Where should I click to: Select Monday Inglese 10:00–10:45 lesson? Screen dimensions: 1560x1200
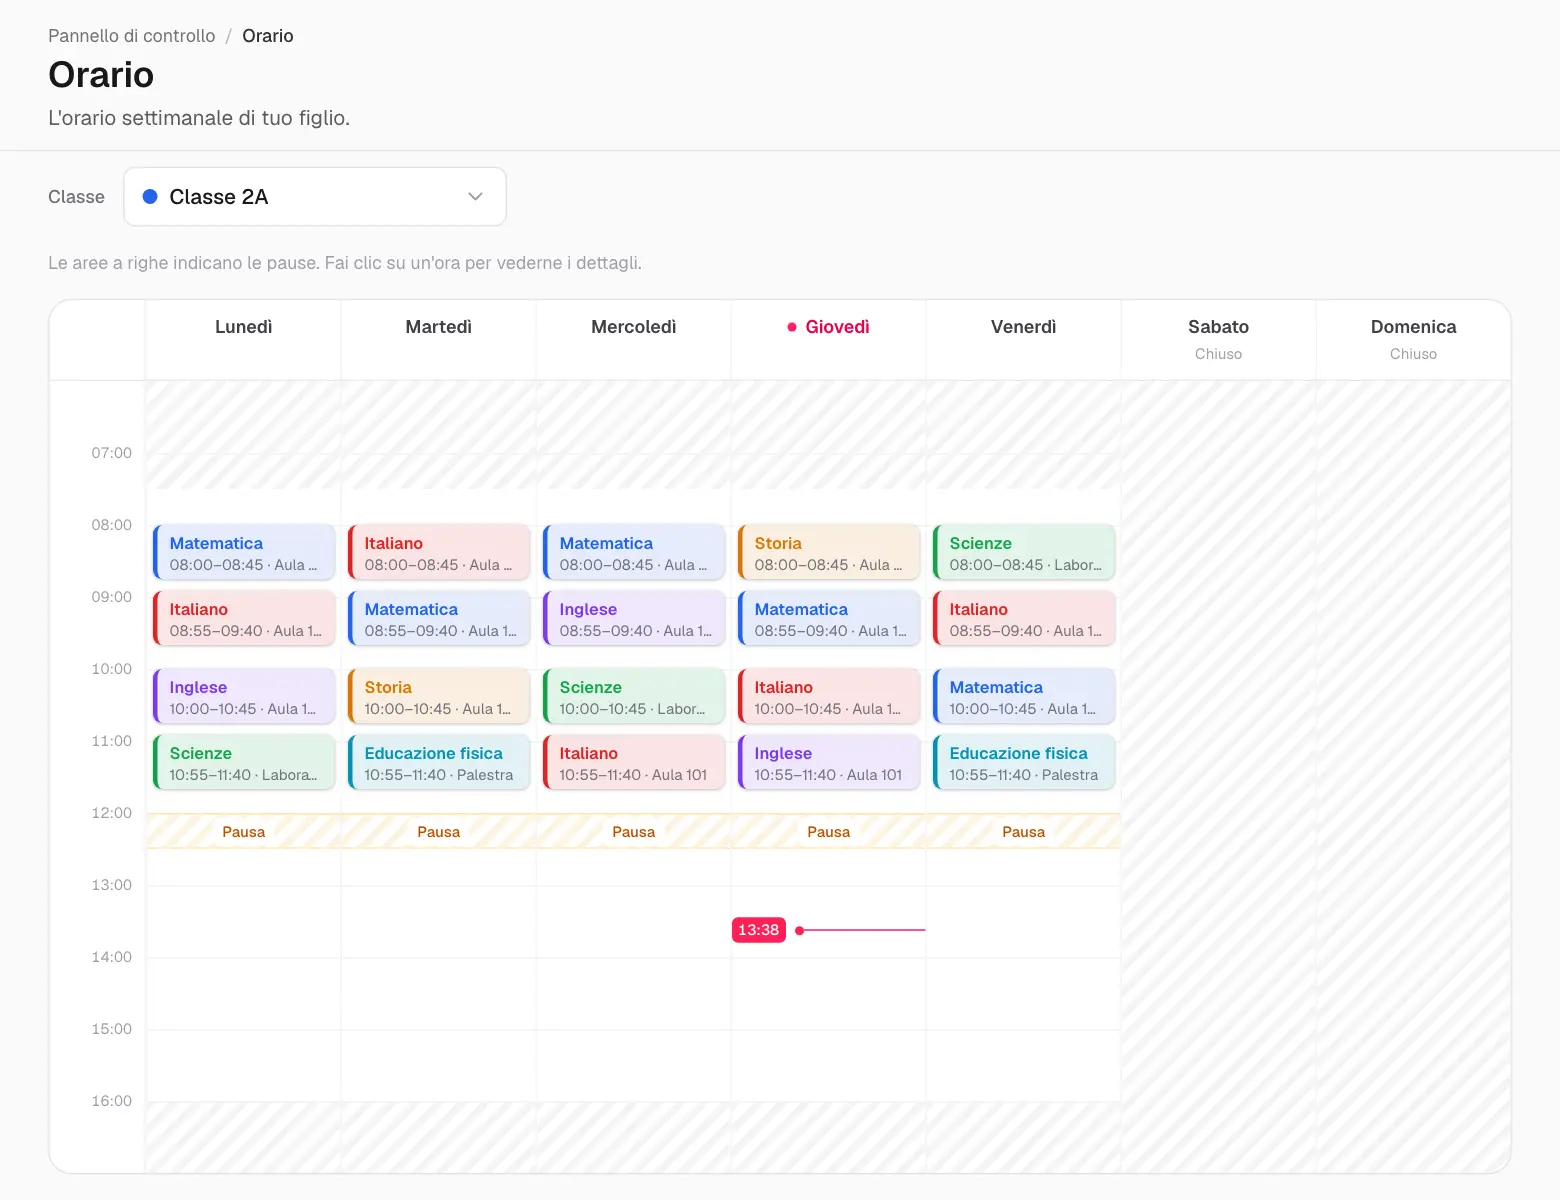244,696
